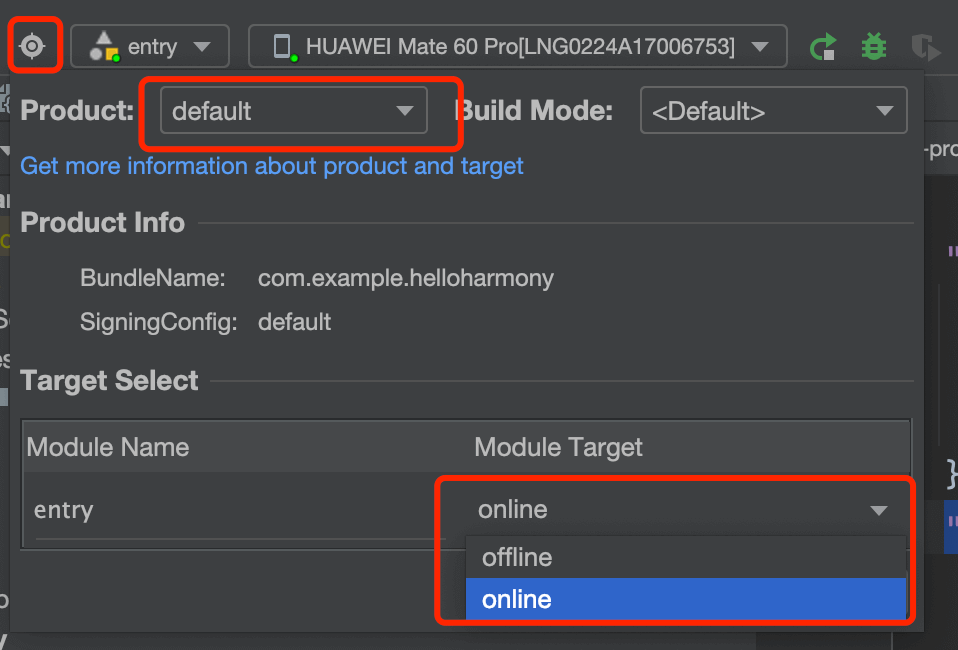The width and height of the screenshot is (958, 650).
Task: Open the Product dropdown showing default
Action: click(x=293, y=111)
